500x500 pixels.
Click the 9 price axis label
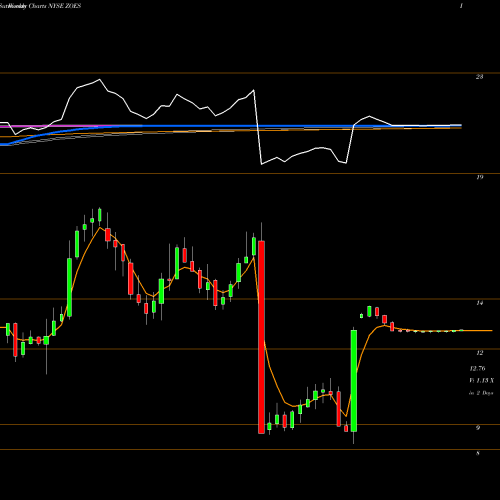click(478, 428)
